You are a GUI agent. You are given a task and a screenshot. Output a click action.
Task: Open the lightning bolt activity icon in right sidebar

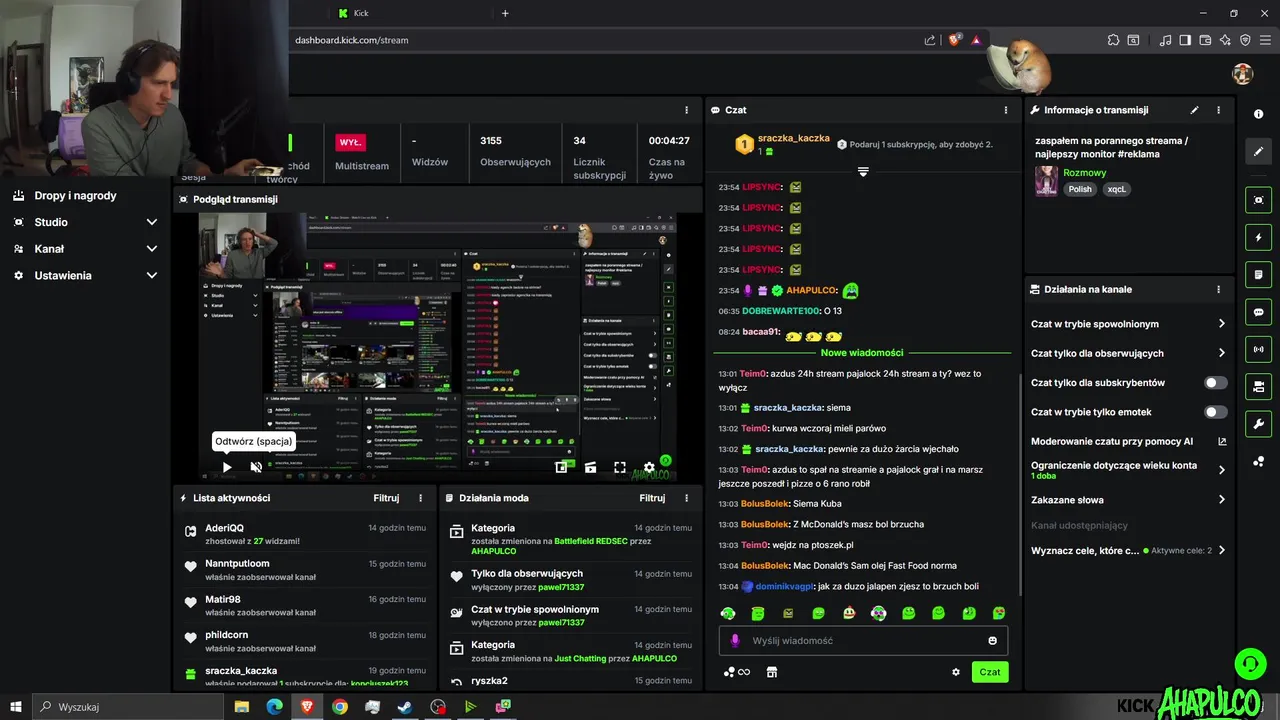click(x=1259, y=238)
